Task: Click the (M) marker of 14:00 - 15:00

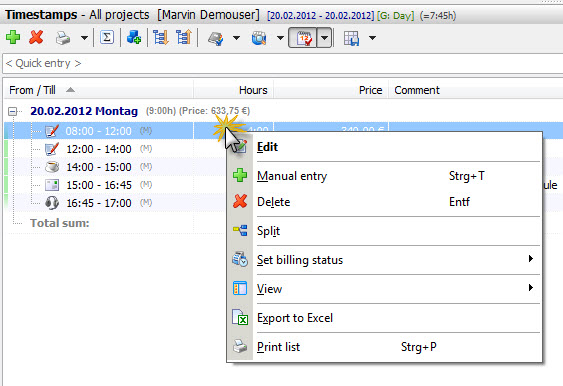Action: coord(146,166)
